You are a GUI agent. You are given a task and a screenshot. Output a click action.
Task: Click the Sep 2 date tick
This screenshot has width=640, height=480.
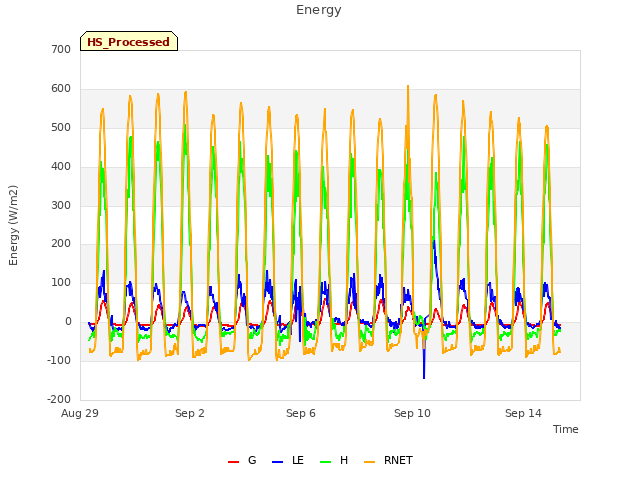coord(190,413)
